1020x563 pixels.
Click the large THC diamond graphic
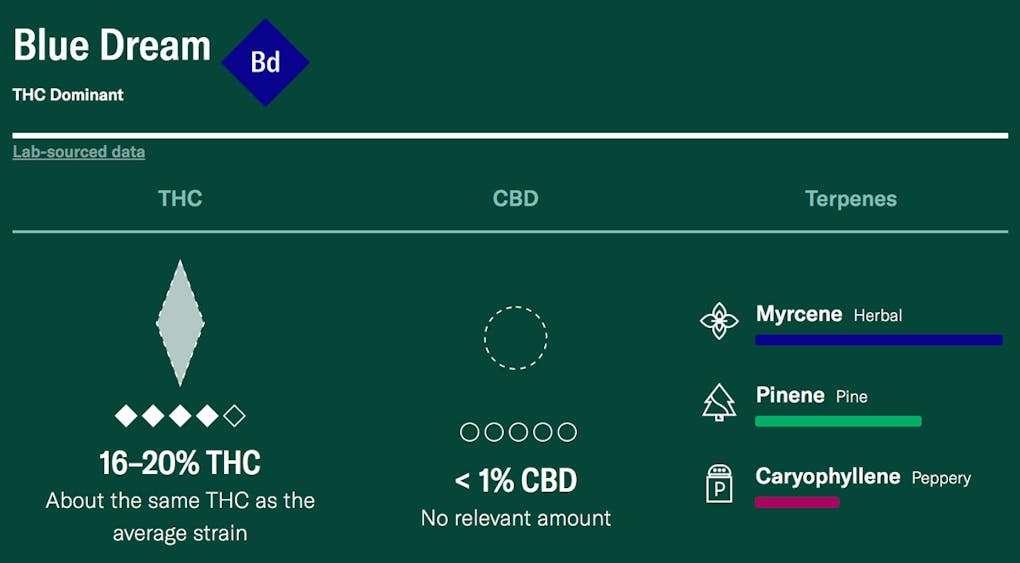(180, 323)
